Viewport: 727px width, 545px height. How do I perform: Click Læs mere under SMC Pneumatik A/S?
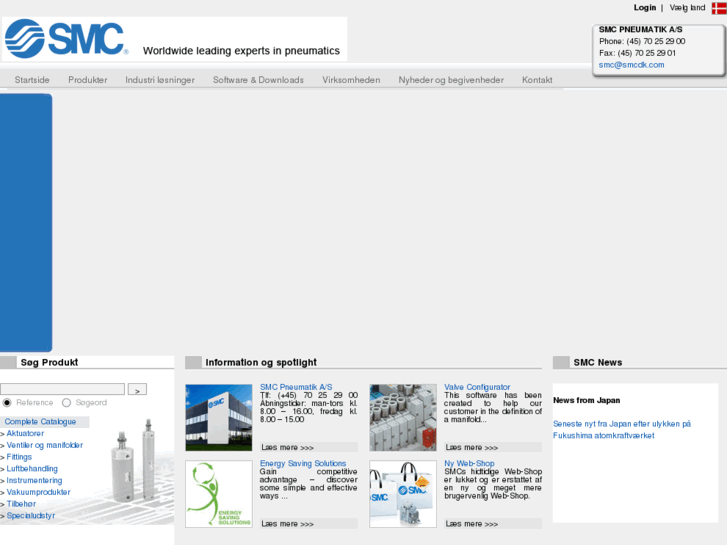click(x=287, y=447)
